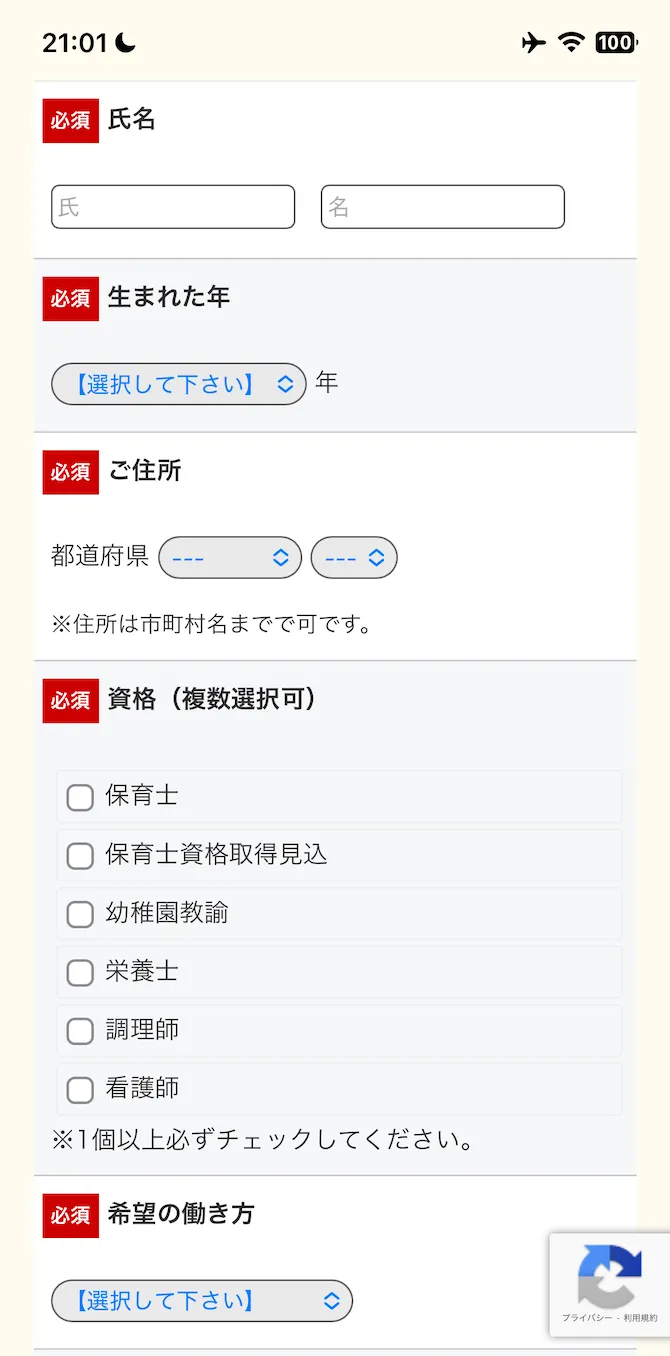Check the 保育士 qualification checkbox
Screen dimensions: 670x1356
click(80, 797)
